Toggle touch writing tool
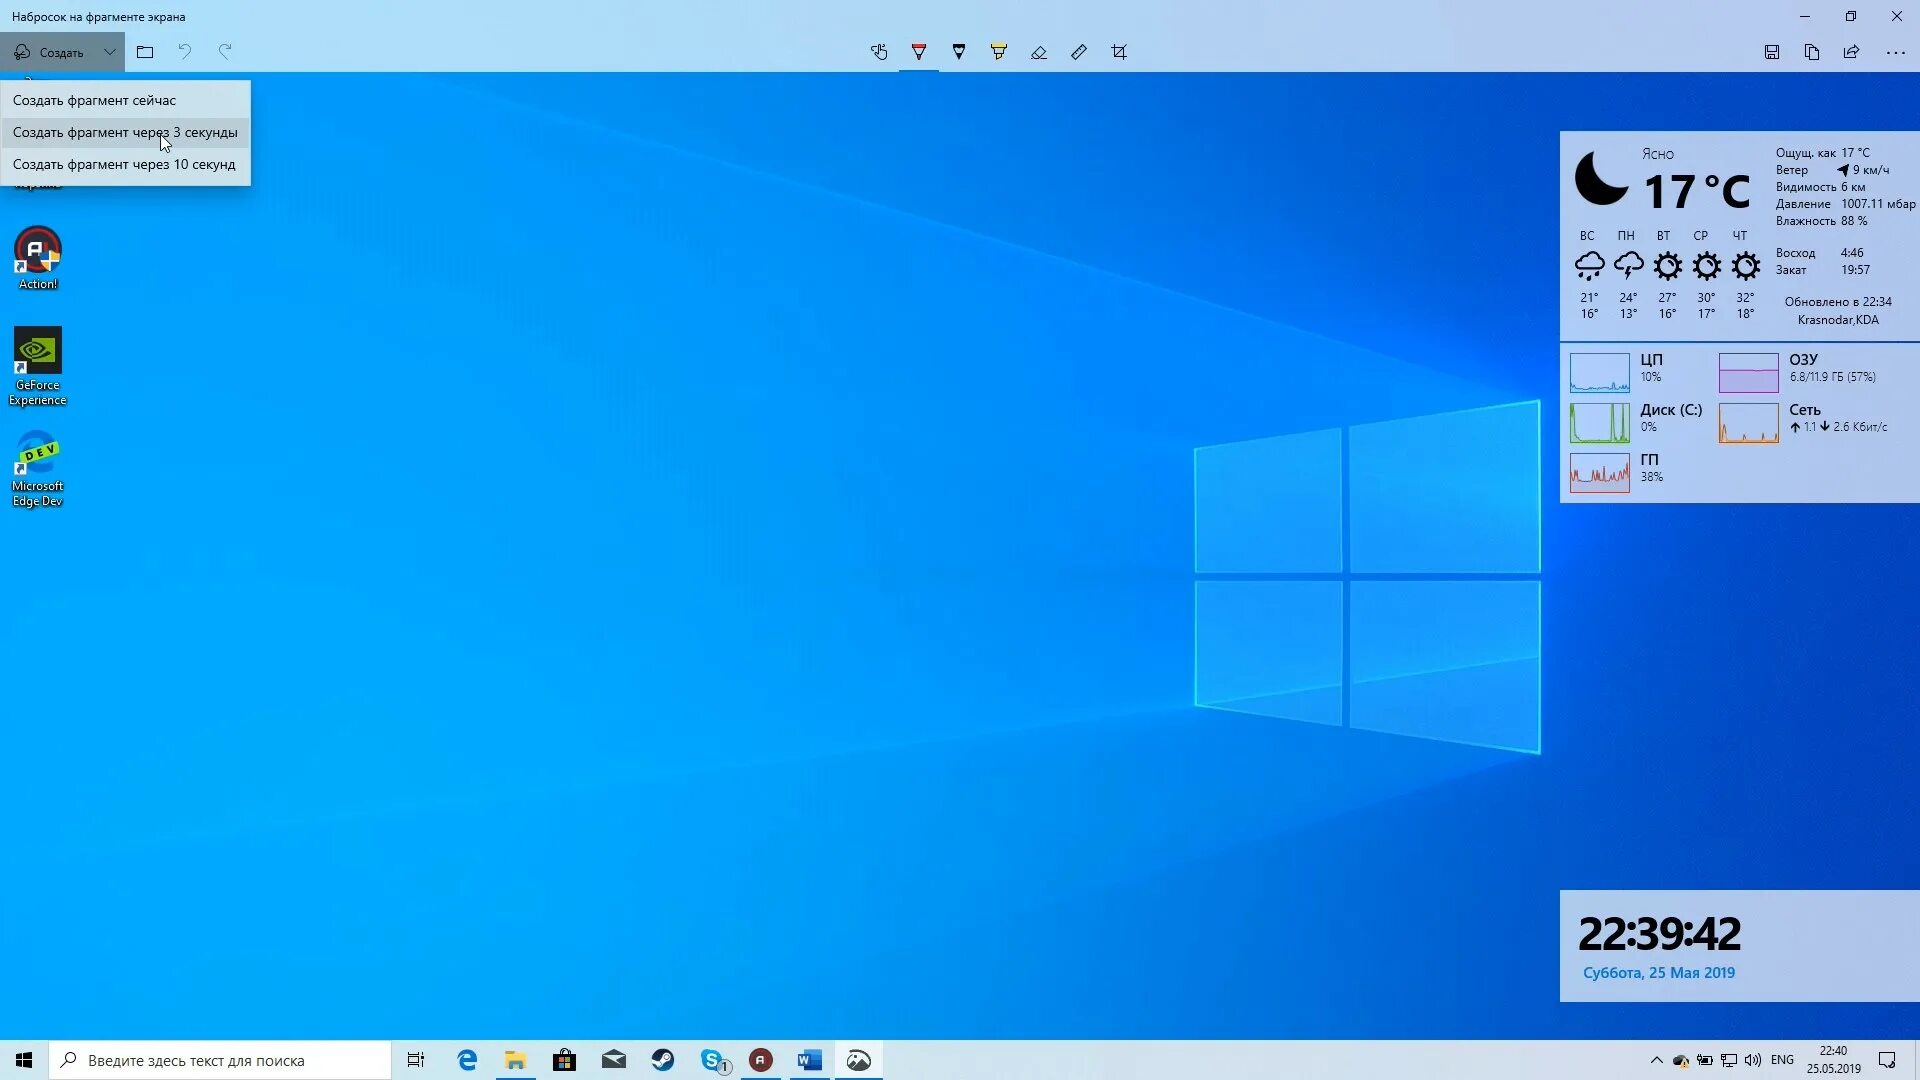The image size is (1920, 1080). (x=879, y=52)
